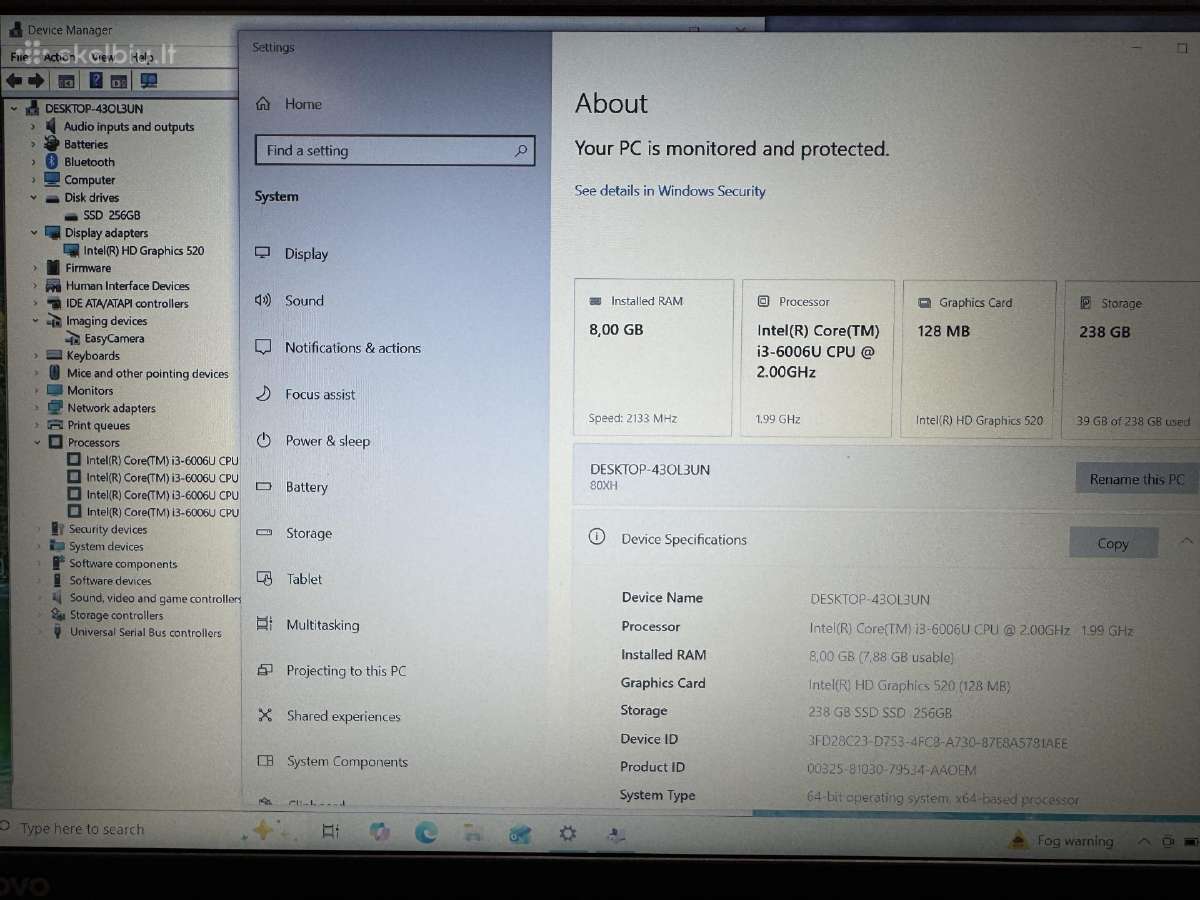Screen dimensions: 1200x900
Task: Select Universal Serial Bus controllers
Action: (x=146, y=632)
